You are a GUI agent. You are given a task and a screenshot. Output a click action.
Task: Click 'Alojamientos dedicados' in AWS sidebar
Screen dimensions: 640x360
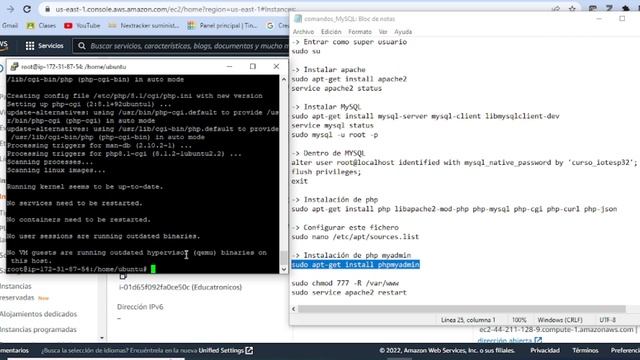38,314
